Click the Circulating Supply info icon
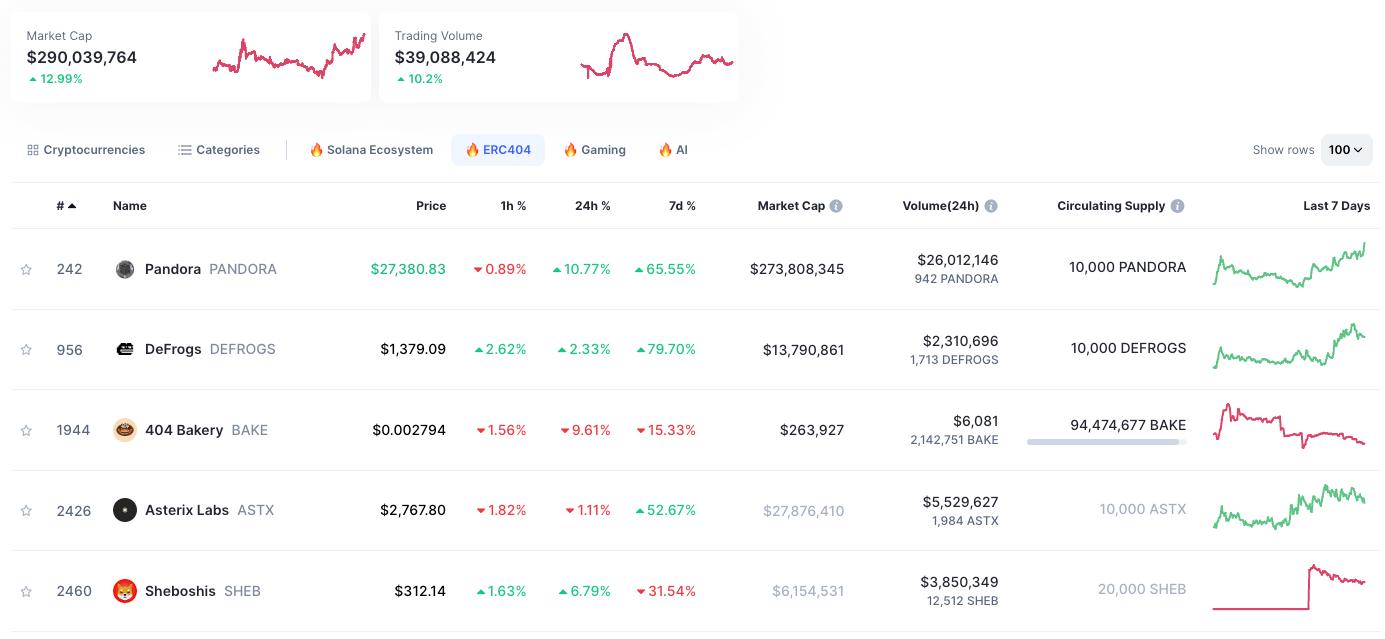This screenshot has width=1385, height=639. [1177, 206]
